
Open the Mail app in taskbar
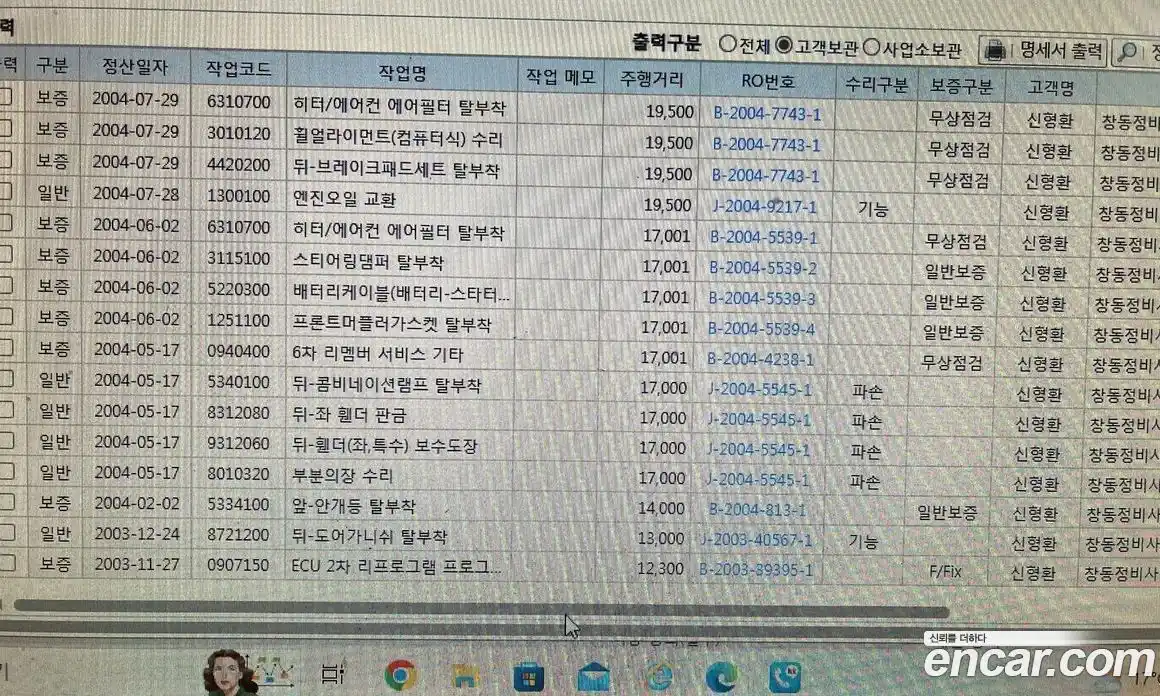[593, 677]
